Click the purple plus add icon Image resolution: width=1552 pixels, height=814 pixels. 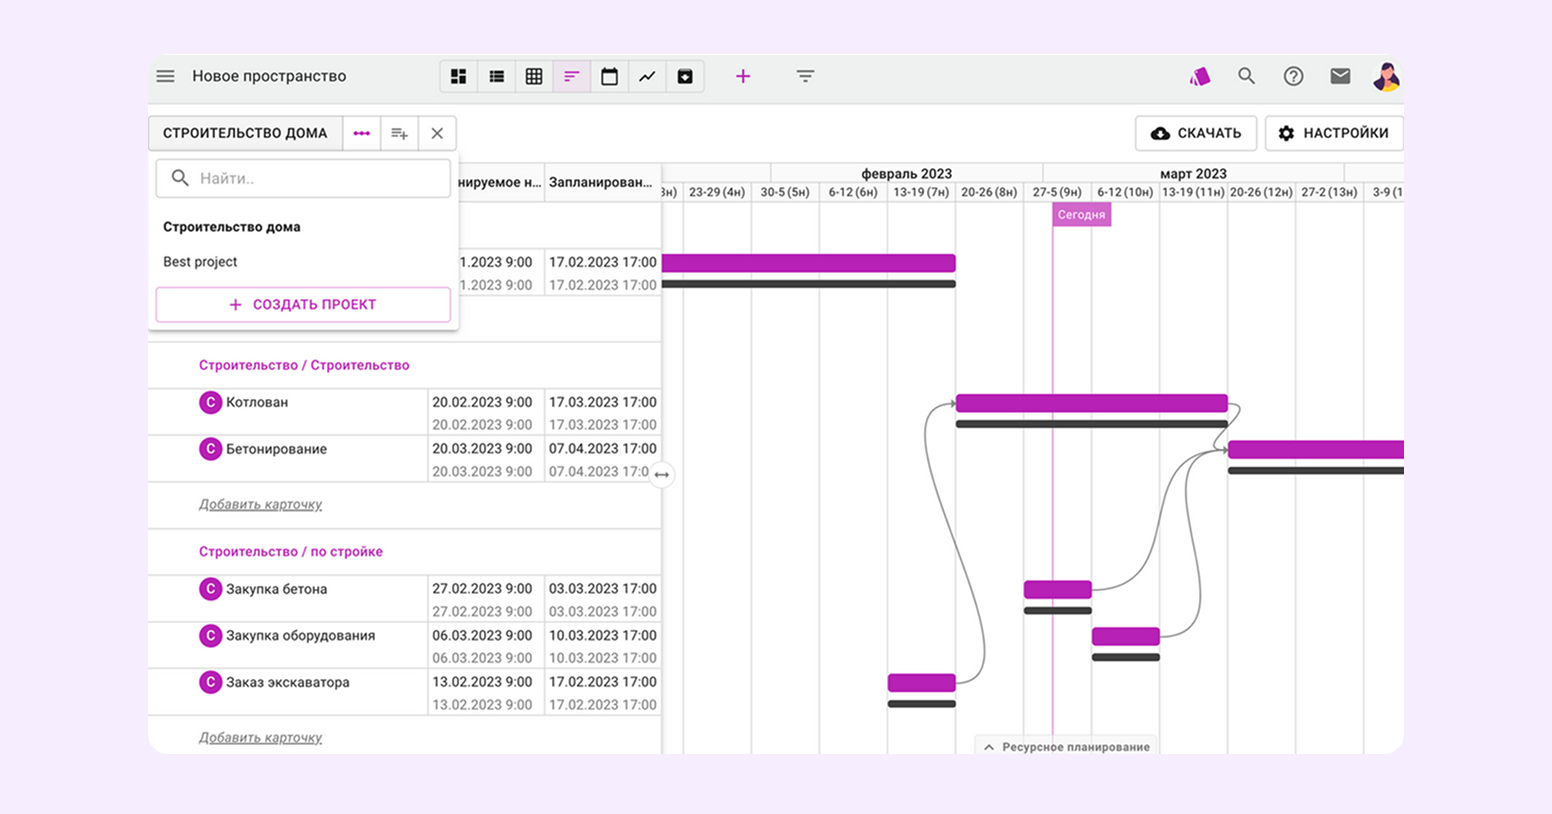click(x=743, y=76)
